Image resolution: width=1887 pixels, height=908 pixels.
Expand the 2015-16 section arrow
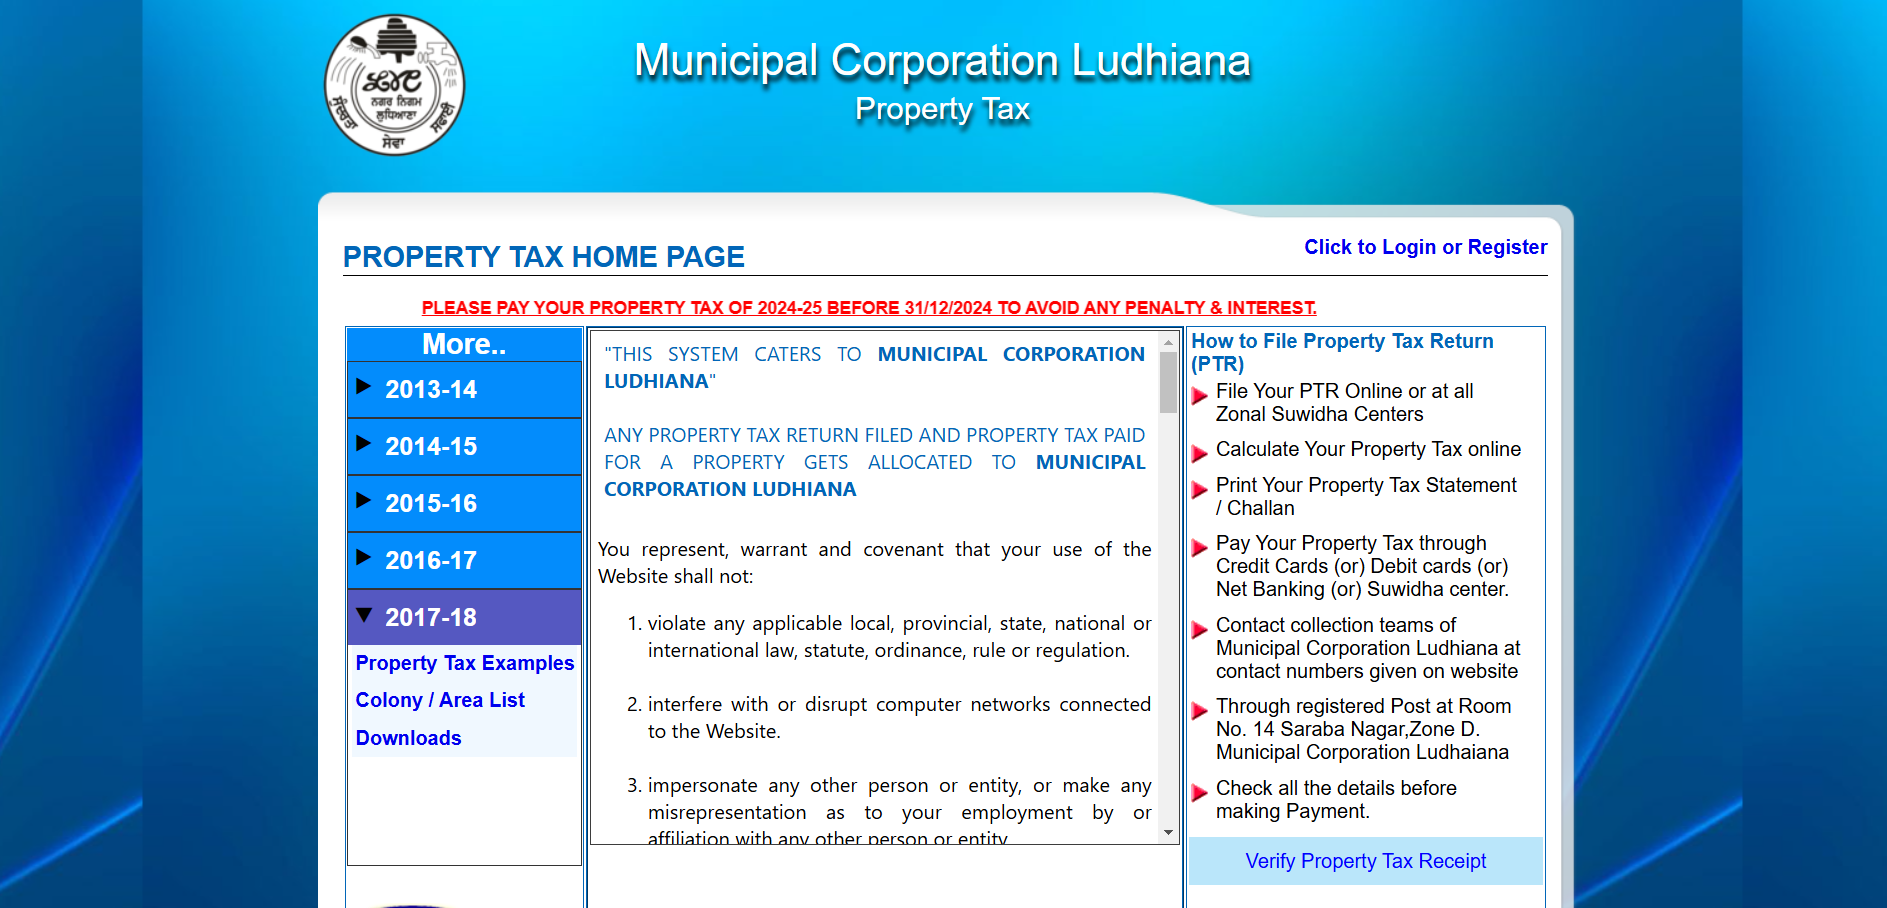364,501
